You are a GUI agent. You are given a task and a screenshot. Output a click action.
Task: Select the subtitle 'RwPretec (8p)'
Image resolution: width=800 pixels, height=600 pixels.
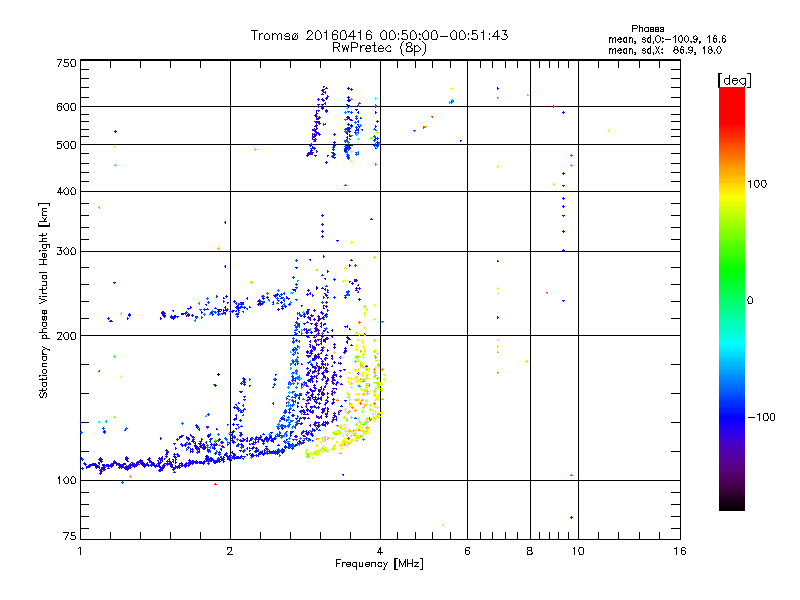click(379, 48)
